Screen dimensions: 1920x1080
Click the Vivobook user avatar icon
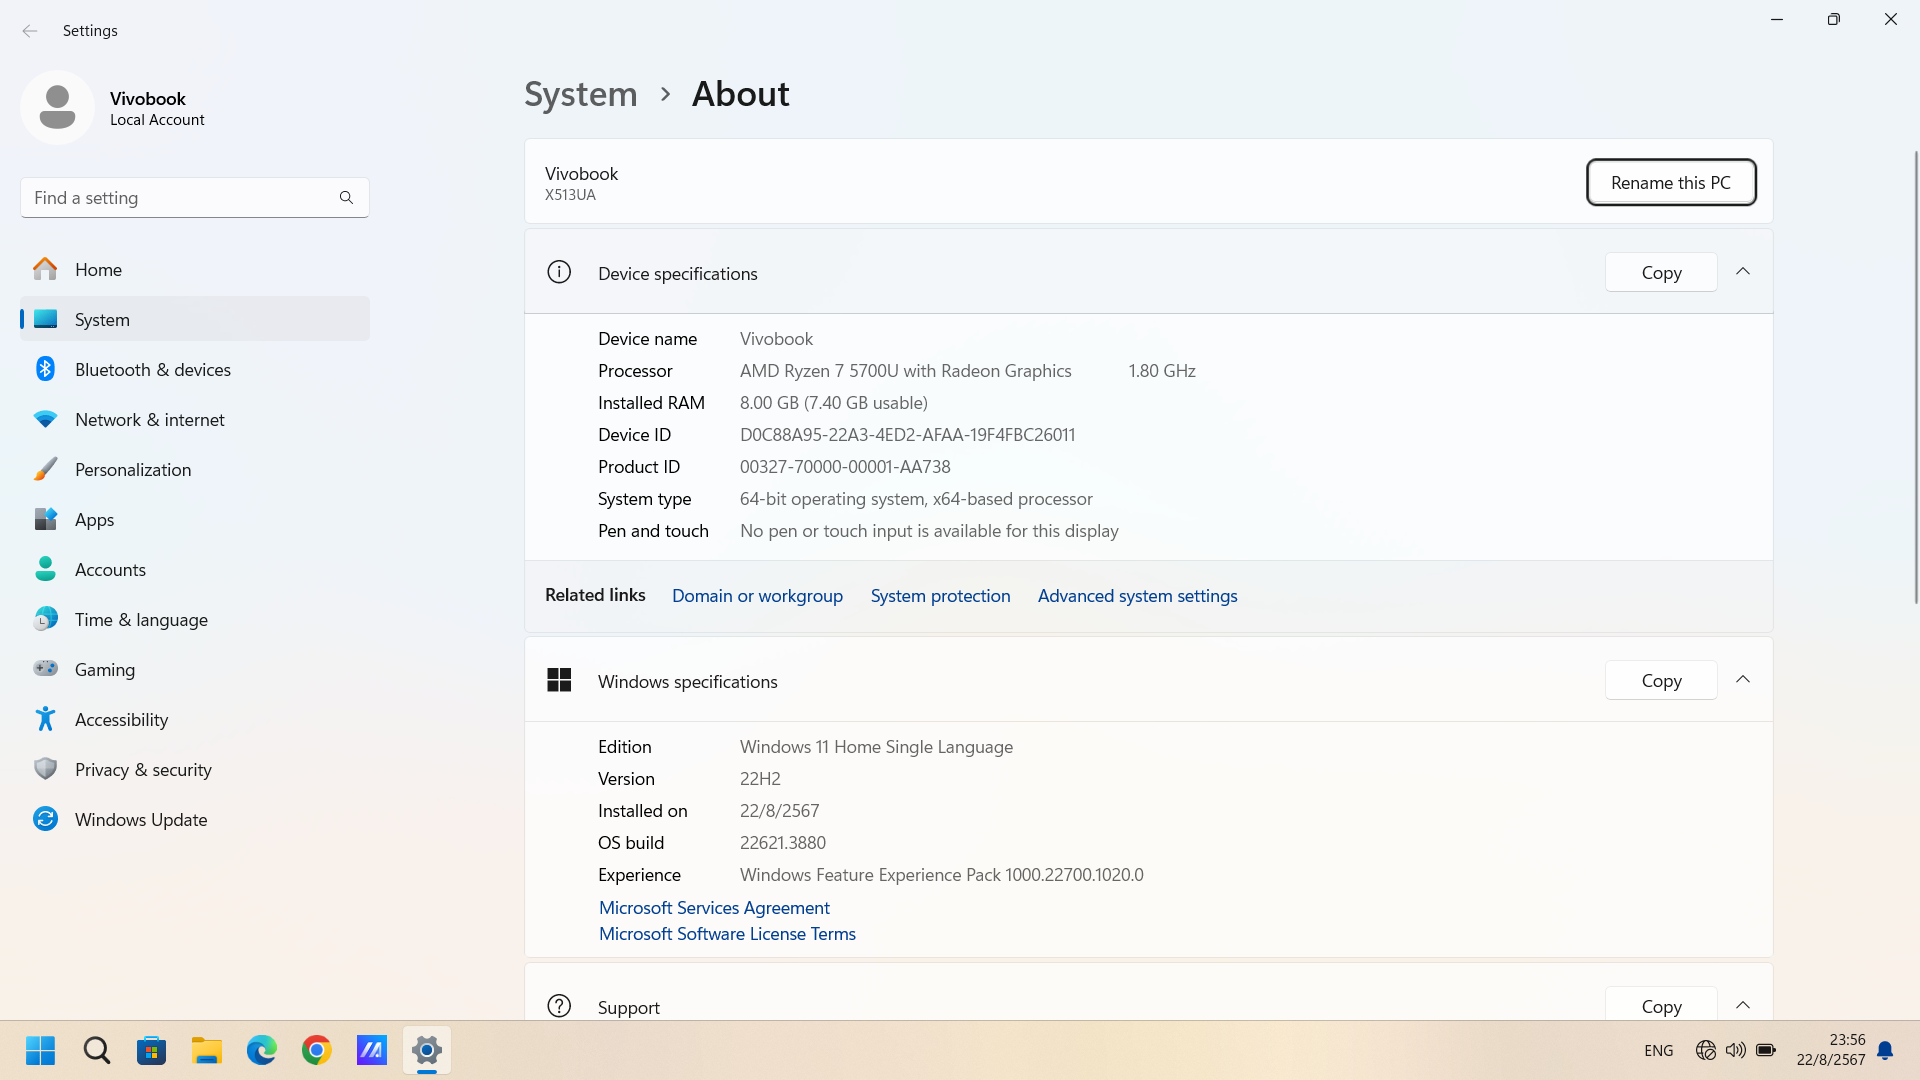57,107
